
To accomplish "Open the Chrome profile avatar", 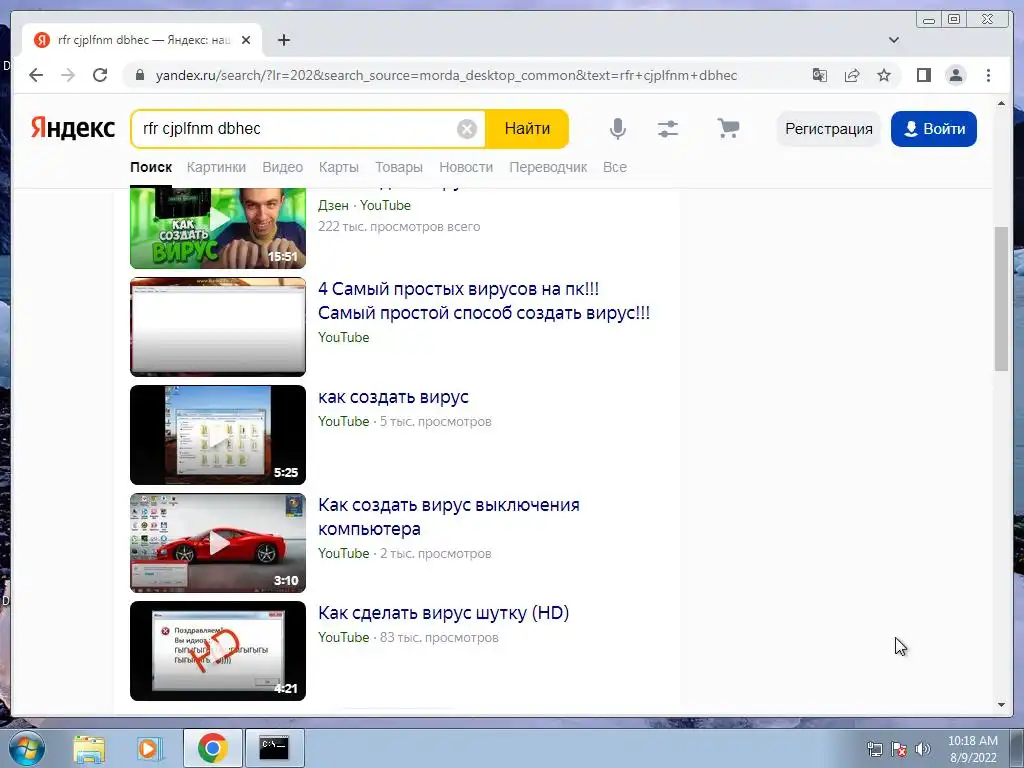I will tap(955, 75).
